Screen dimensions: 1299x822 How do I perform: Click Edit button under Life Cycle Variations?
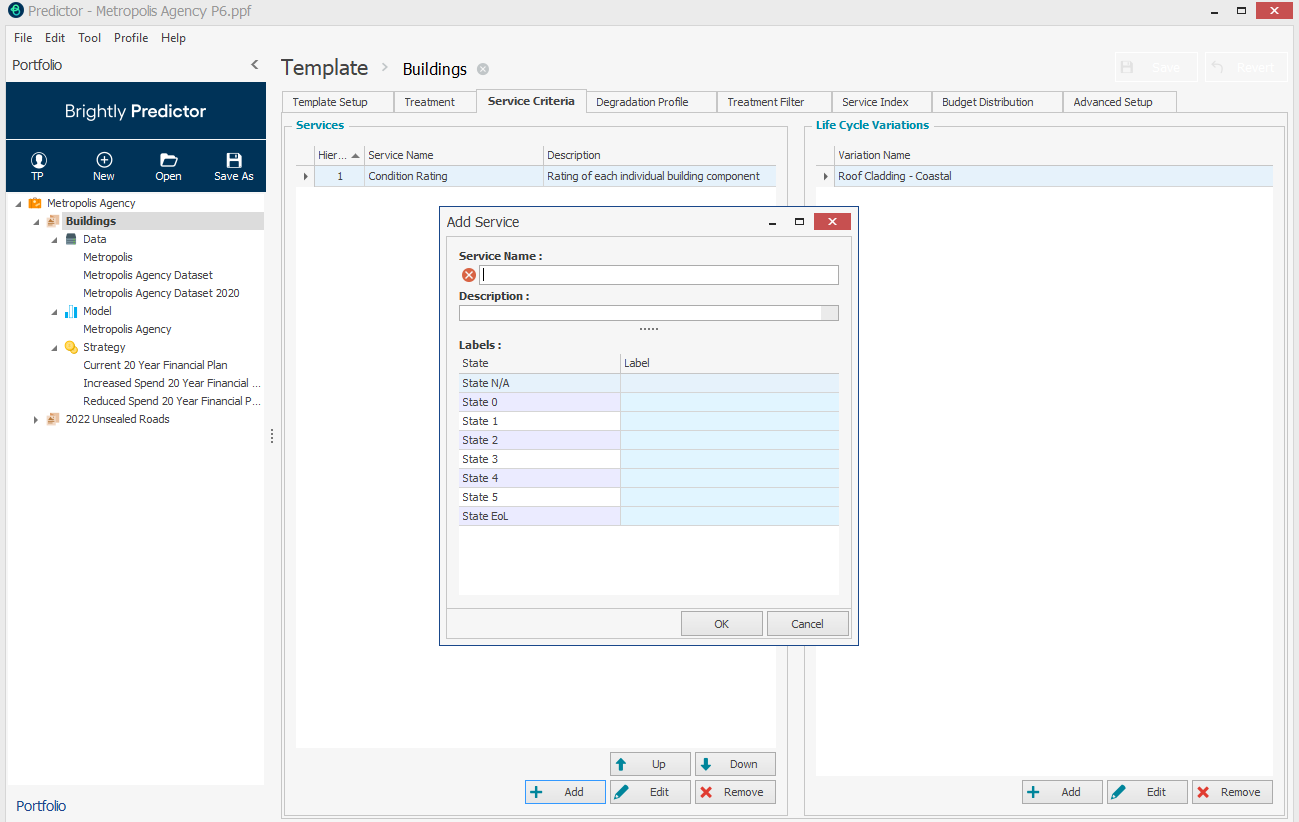coord(1147,792)
